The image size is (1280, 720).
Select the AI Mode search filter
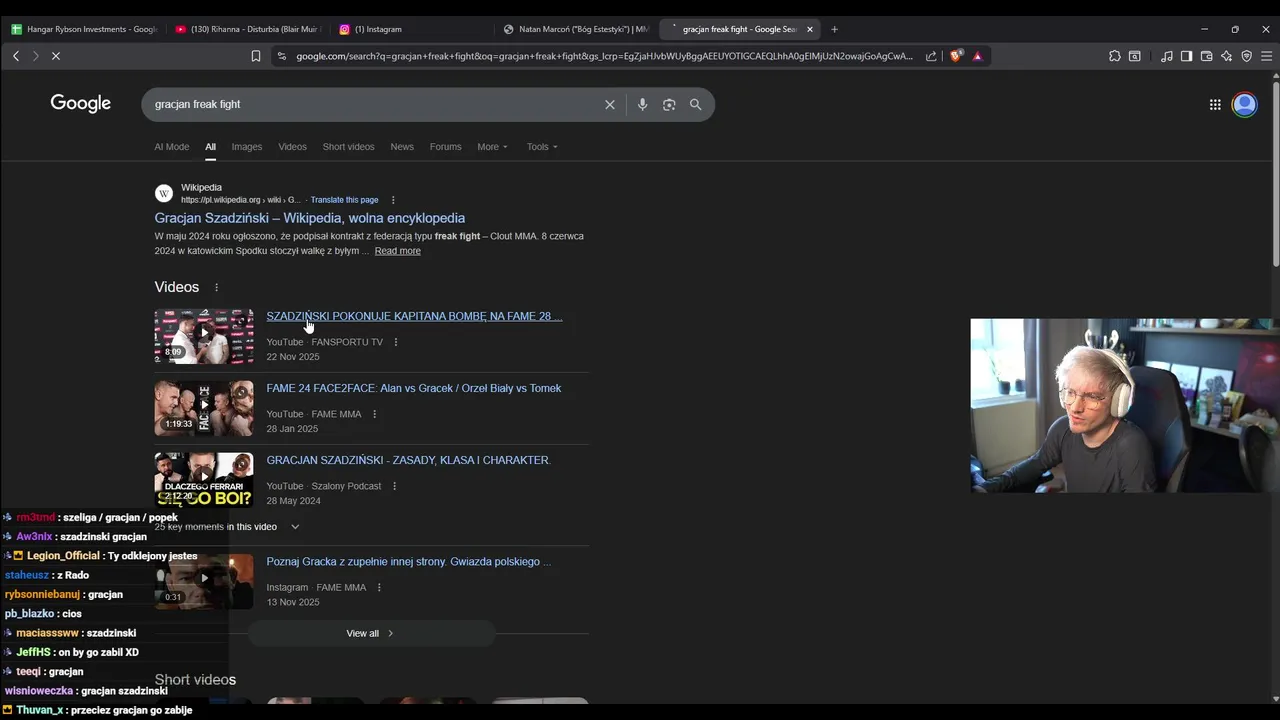pos(172,147)
